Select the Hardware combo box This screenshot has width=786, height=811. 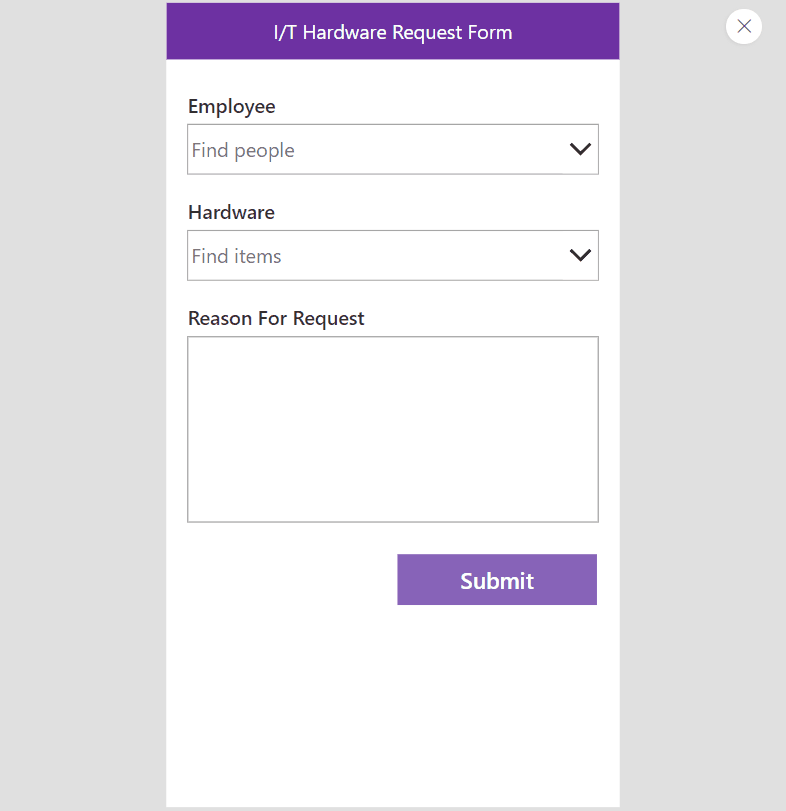pos(392,255)
